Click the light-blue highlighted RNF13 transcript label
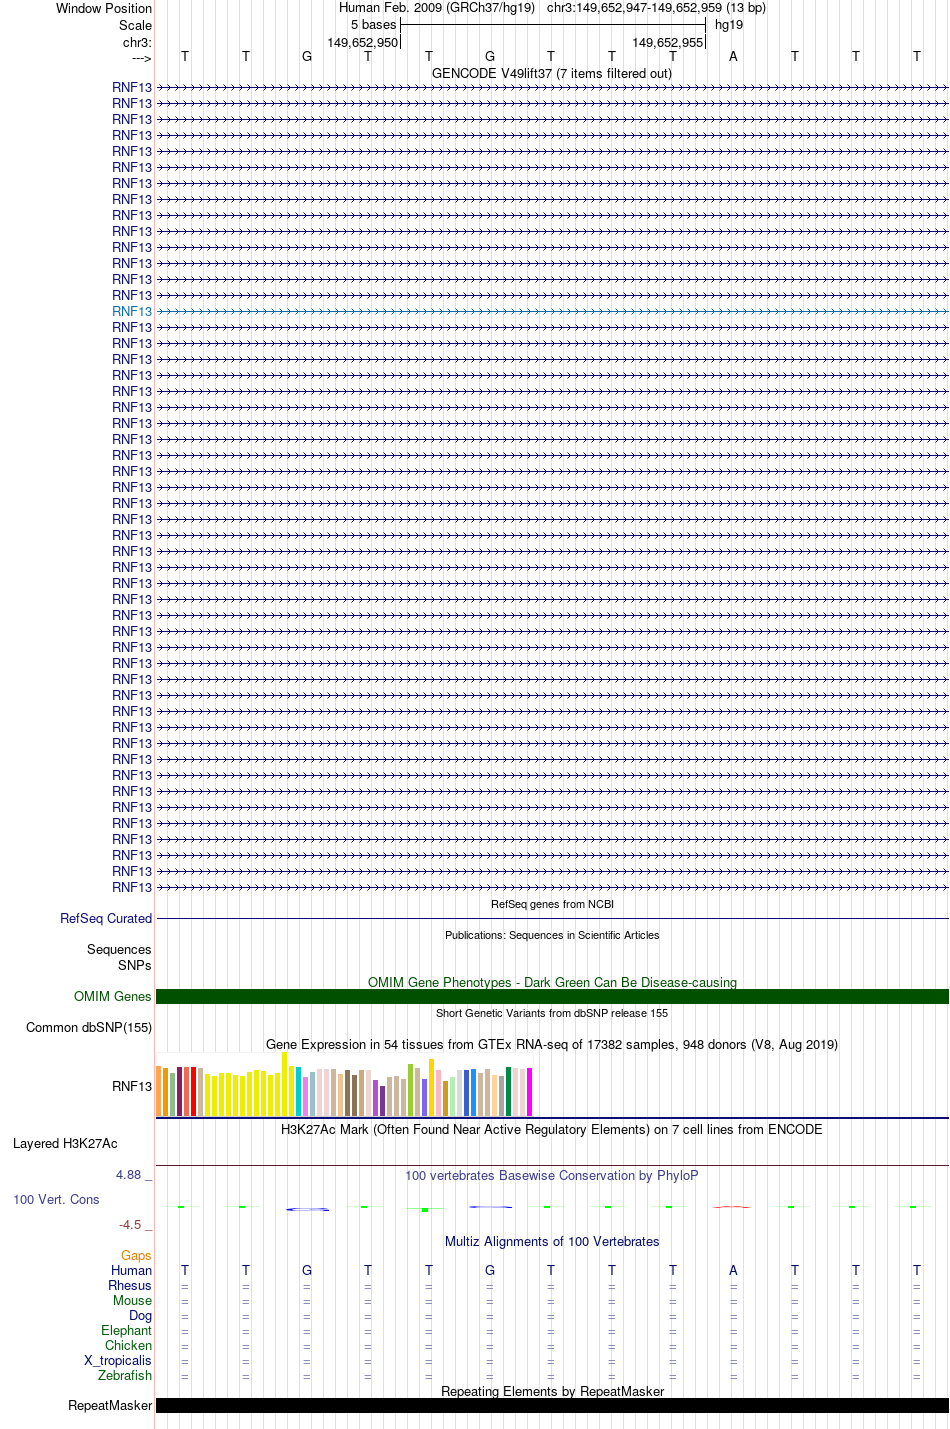The height and width of the screenshot is (1429, 950). click(132, 311)
